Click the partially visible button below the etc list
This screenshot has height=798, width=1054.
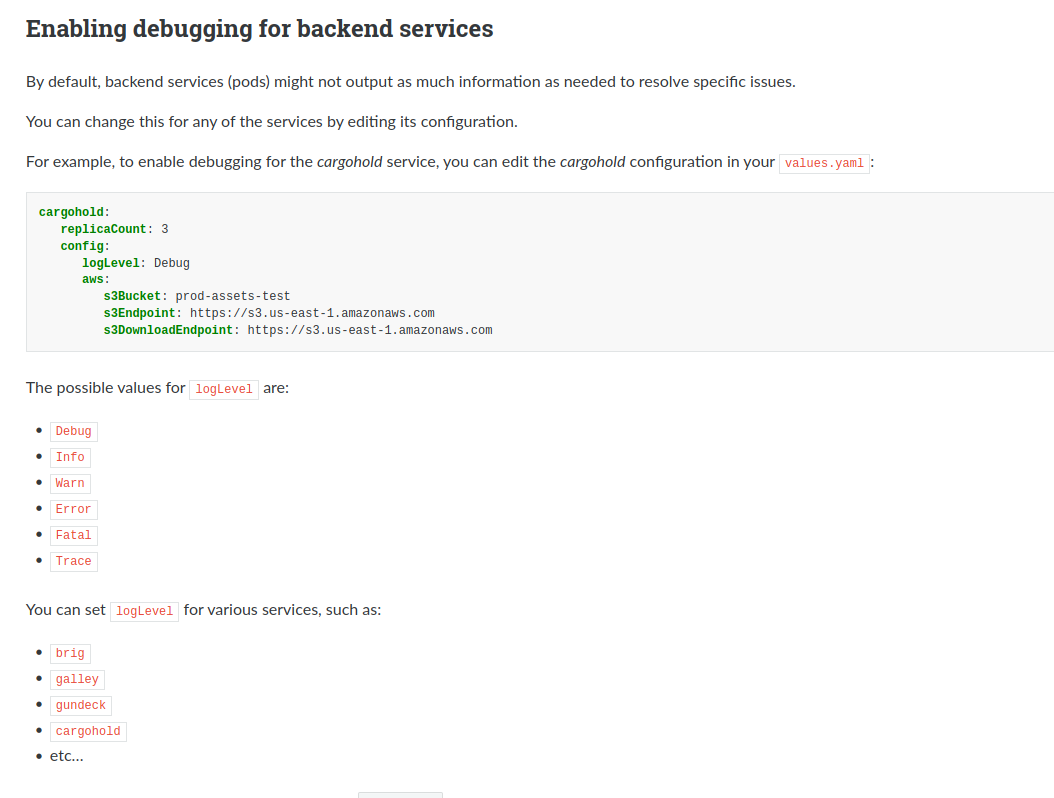[399, 795]
